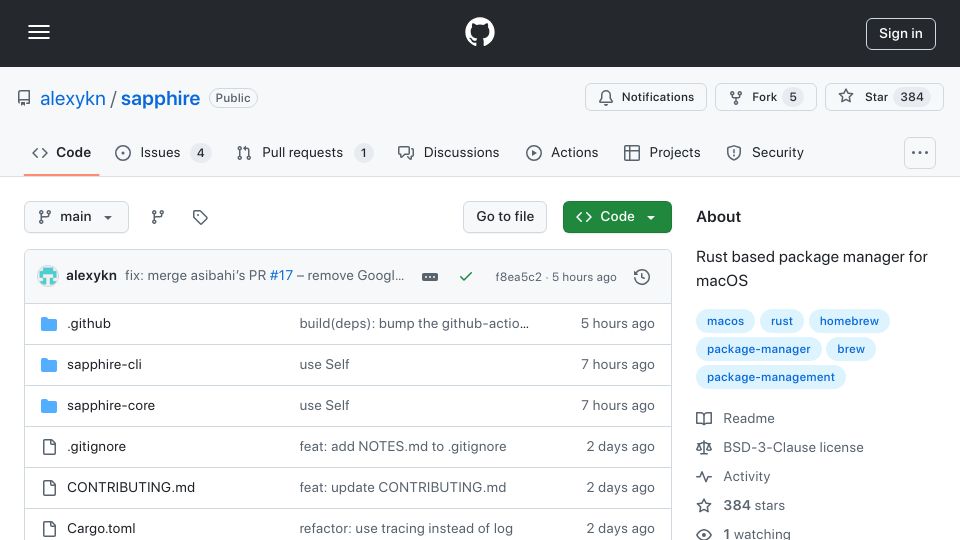Open the Projects tab

pos(662,152)
